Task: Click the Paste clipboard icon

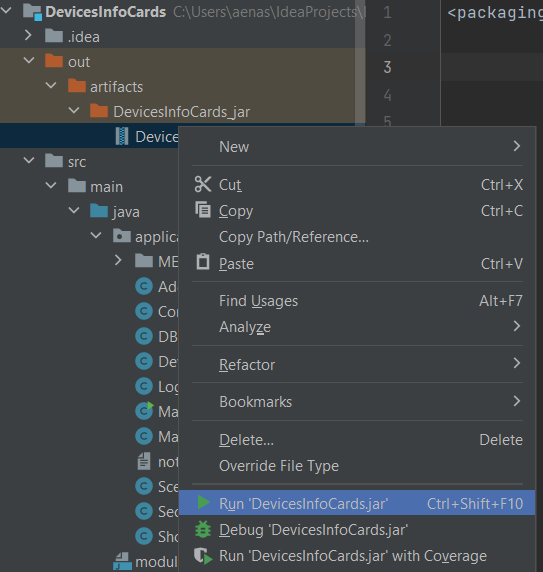Action: pyautogui.click(x=203, y=262)
